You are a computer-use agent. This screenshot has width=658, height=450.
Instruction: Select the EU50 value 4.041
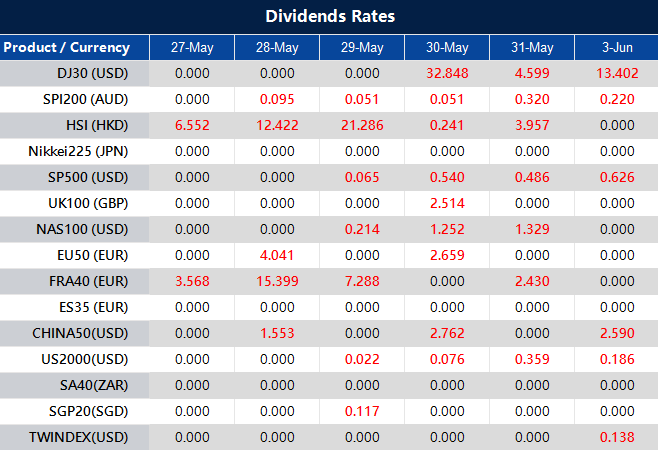pyautogui.click(x=277, y=255)
